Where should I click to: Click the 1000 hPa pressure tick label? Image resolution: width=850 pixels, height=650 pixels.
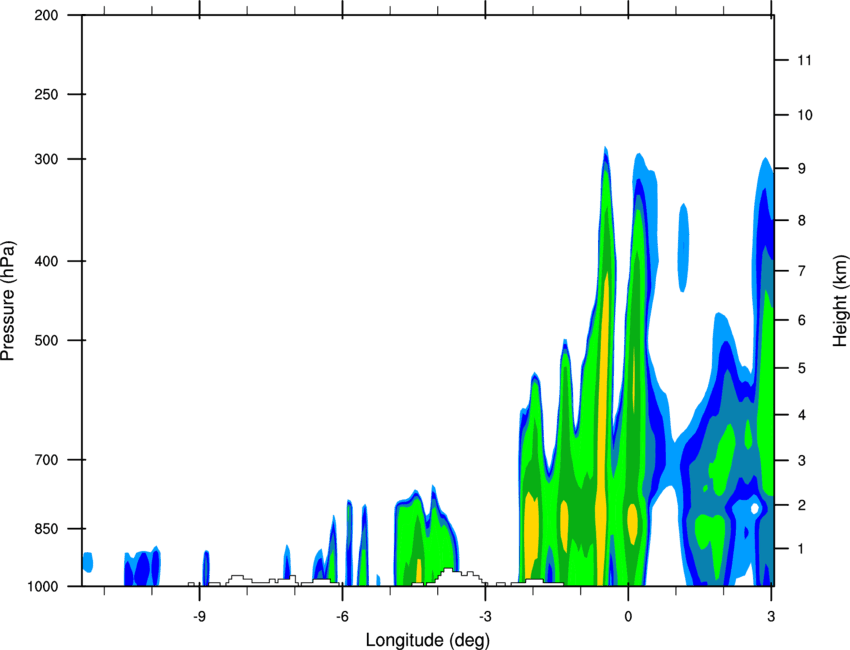[43, 587]
